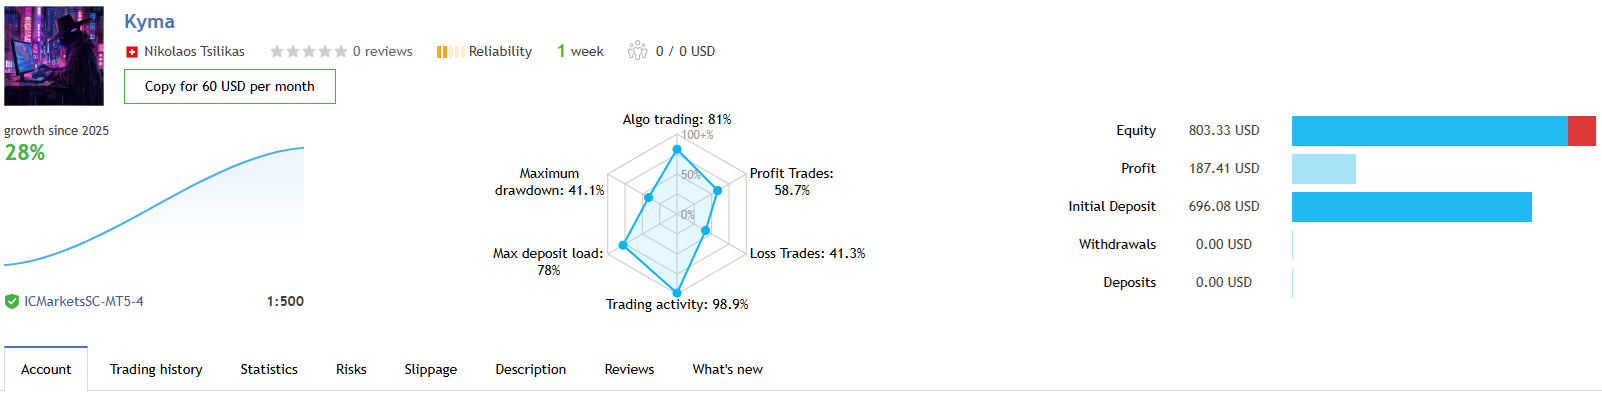Click the orange Reliability bars icon
1602x395 pixels.
450,52
